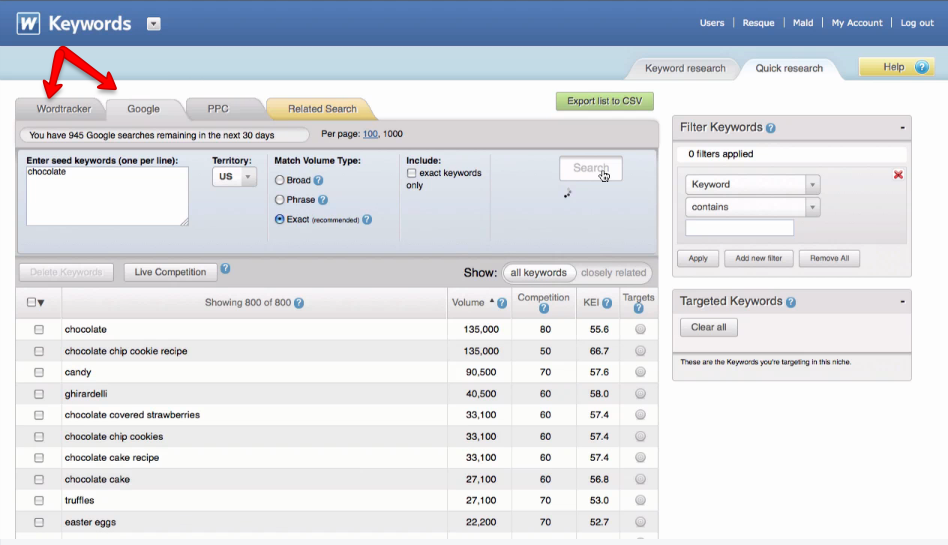
Task: Target the candy keyword circle
Action: click(640, 372)
